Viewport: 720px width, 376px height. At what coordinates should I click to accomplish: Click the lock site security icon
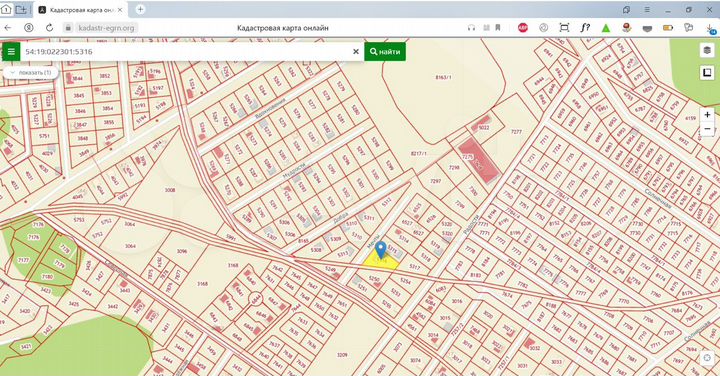(68, 28)
